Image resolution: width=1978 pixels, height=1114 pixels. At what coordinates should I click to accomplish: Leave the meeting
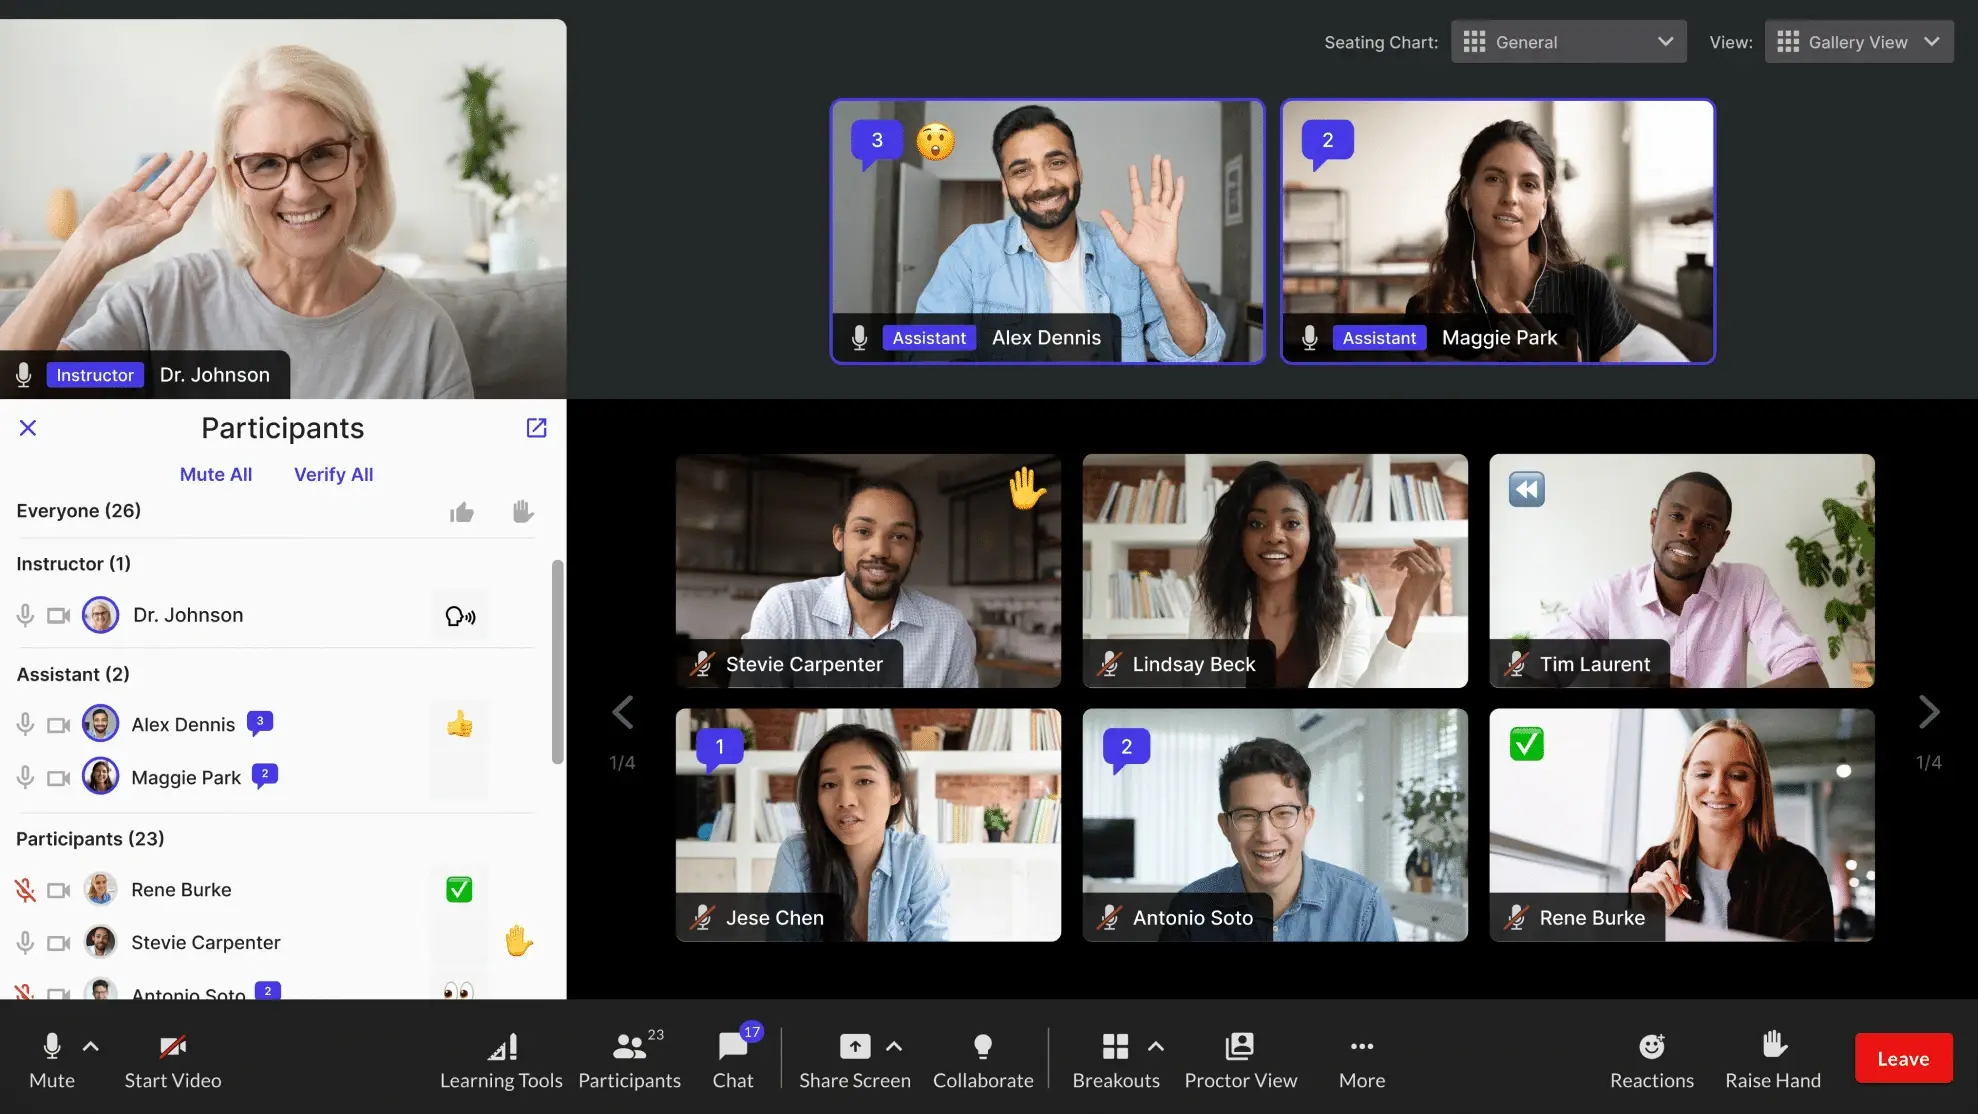[x=1902, y=1058]
